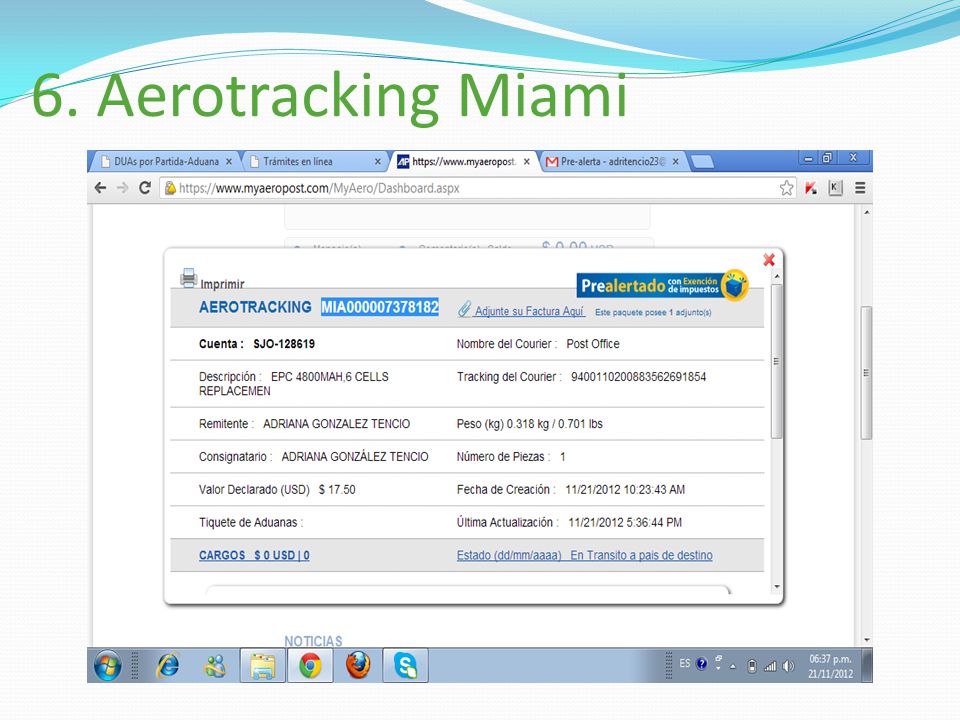The height and width of the screenshot is (720, 960).
Task: Click the AEROTRACKING heading label
Action: [255, 307]
